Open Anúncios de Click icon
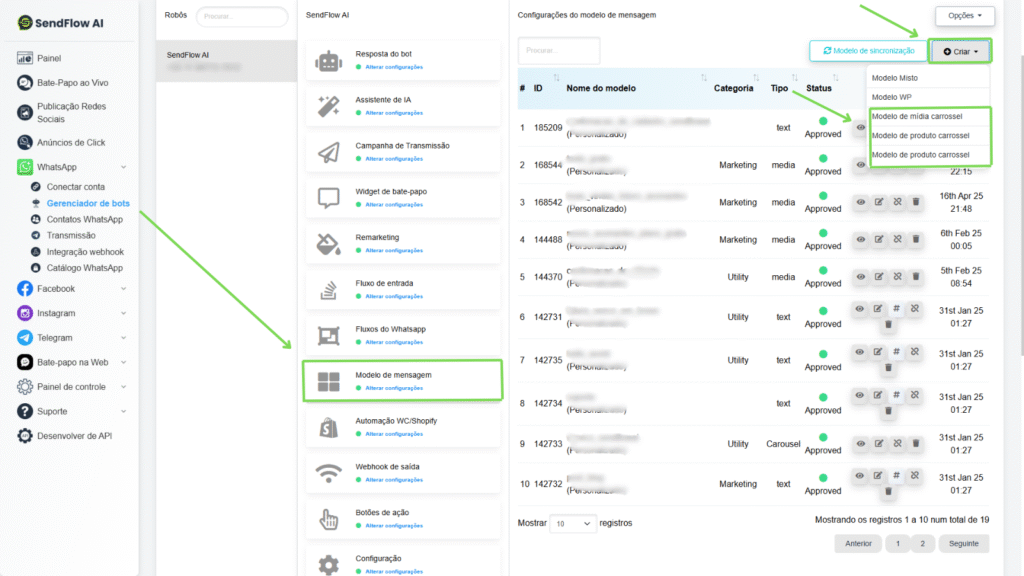Screen dimensions: 1024x576 25,142
